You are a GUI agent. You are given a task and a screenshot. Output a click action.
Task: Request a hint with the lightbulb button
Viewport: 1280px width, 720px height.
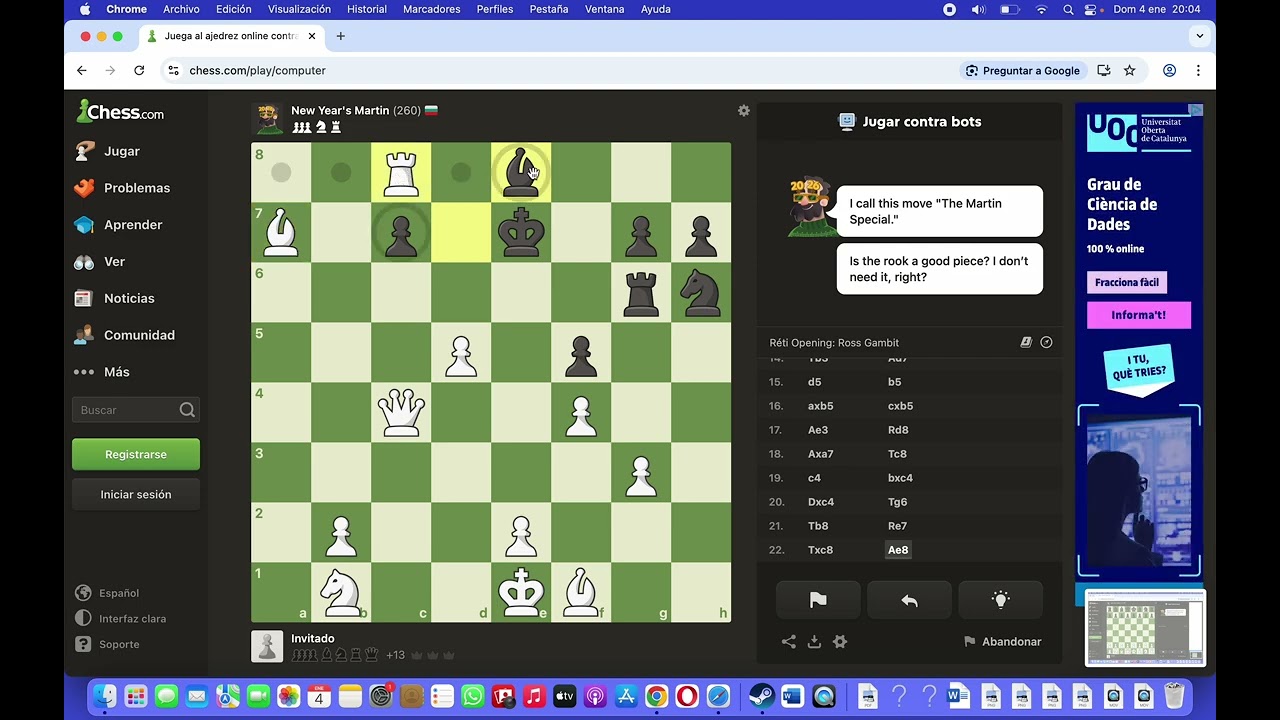[1000, 600]
